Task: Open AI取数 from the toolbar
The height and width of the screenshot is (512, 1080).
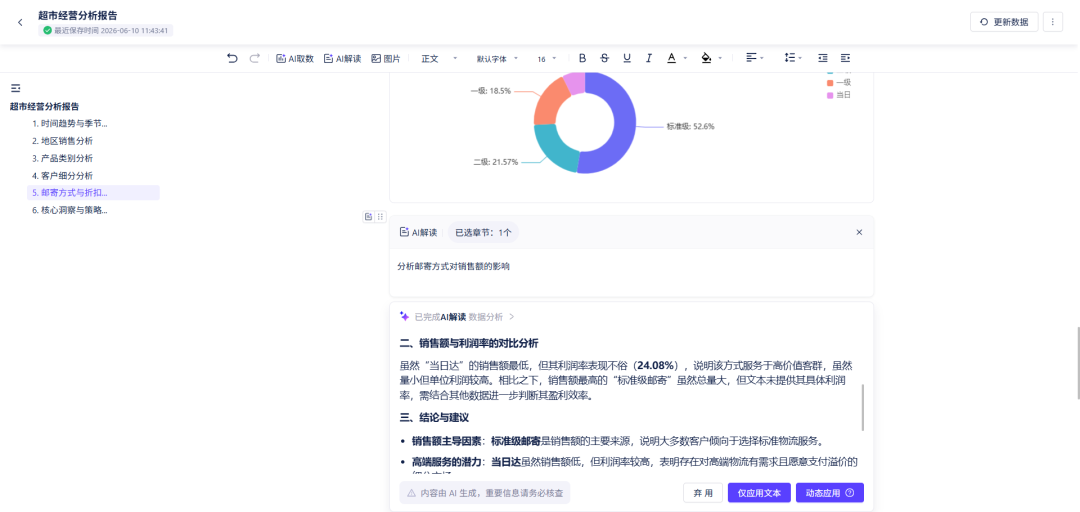Action: click(295, 59)
